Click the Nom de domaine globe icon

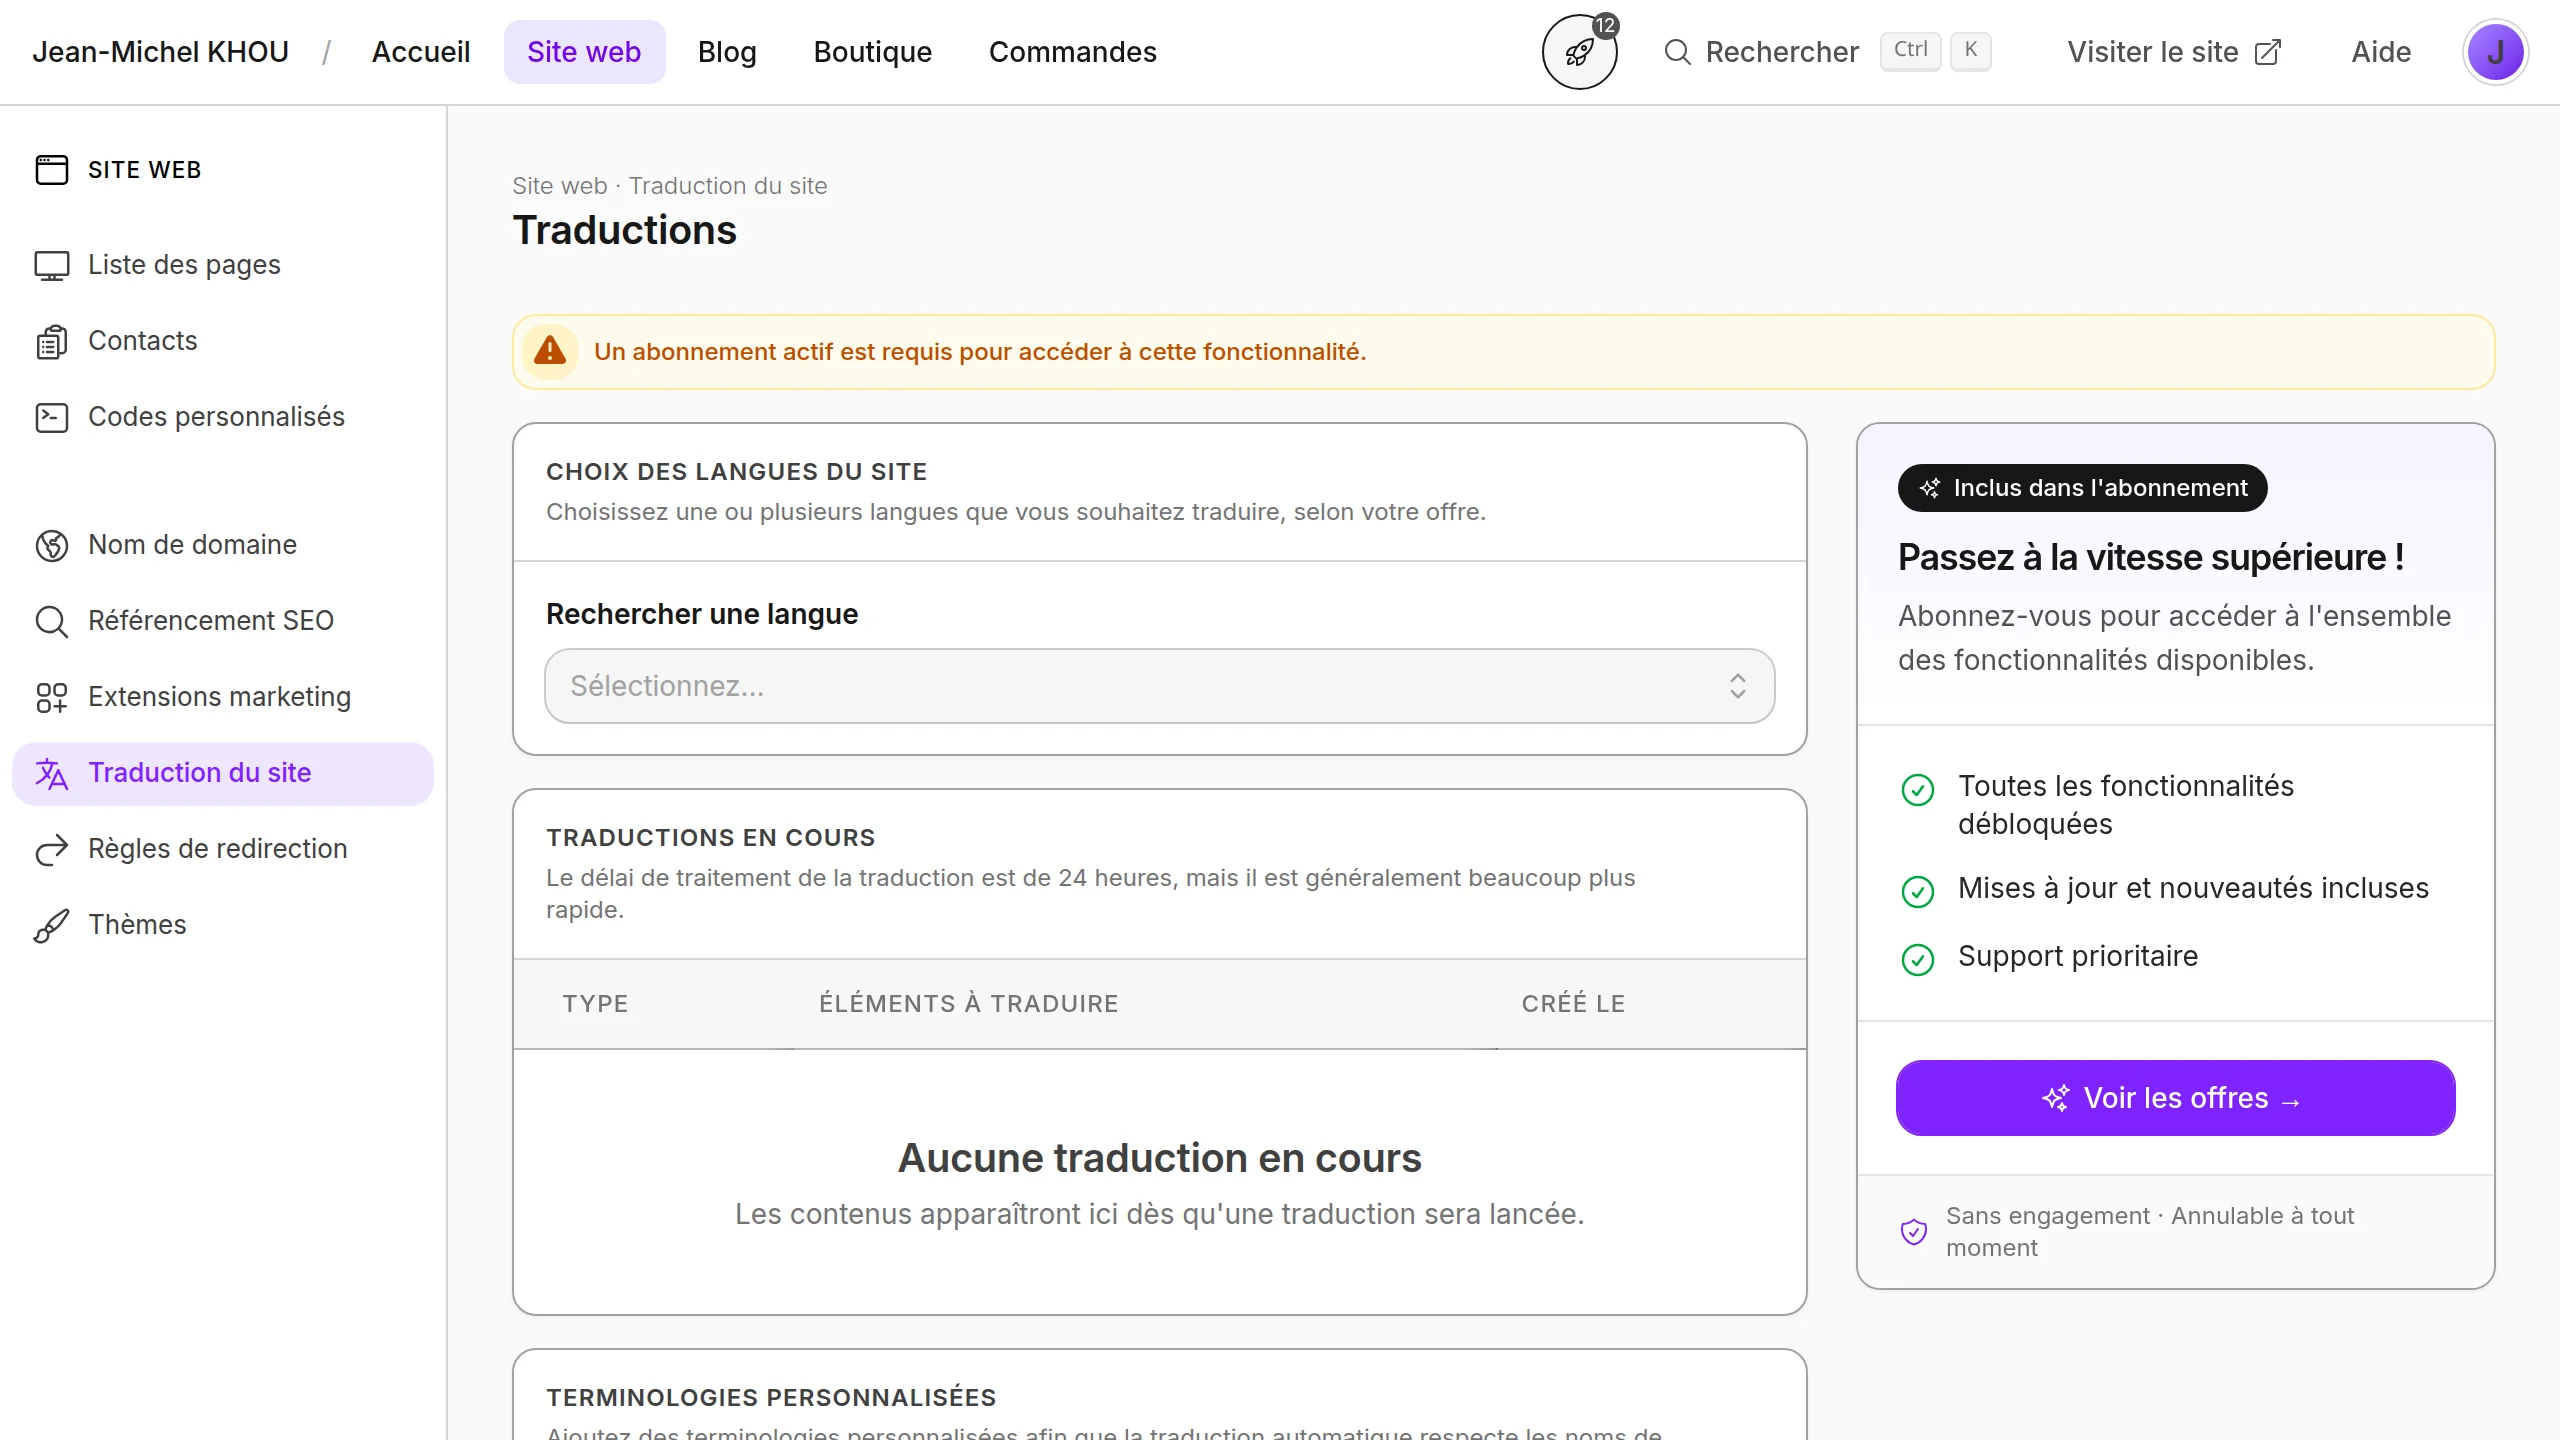pyautogui.click(x=52, y=545)
